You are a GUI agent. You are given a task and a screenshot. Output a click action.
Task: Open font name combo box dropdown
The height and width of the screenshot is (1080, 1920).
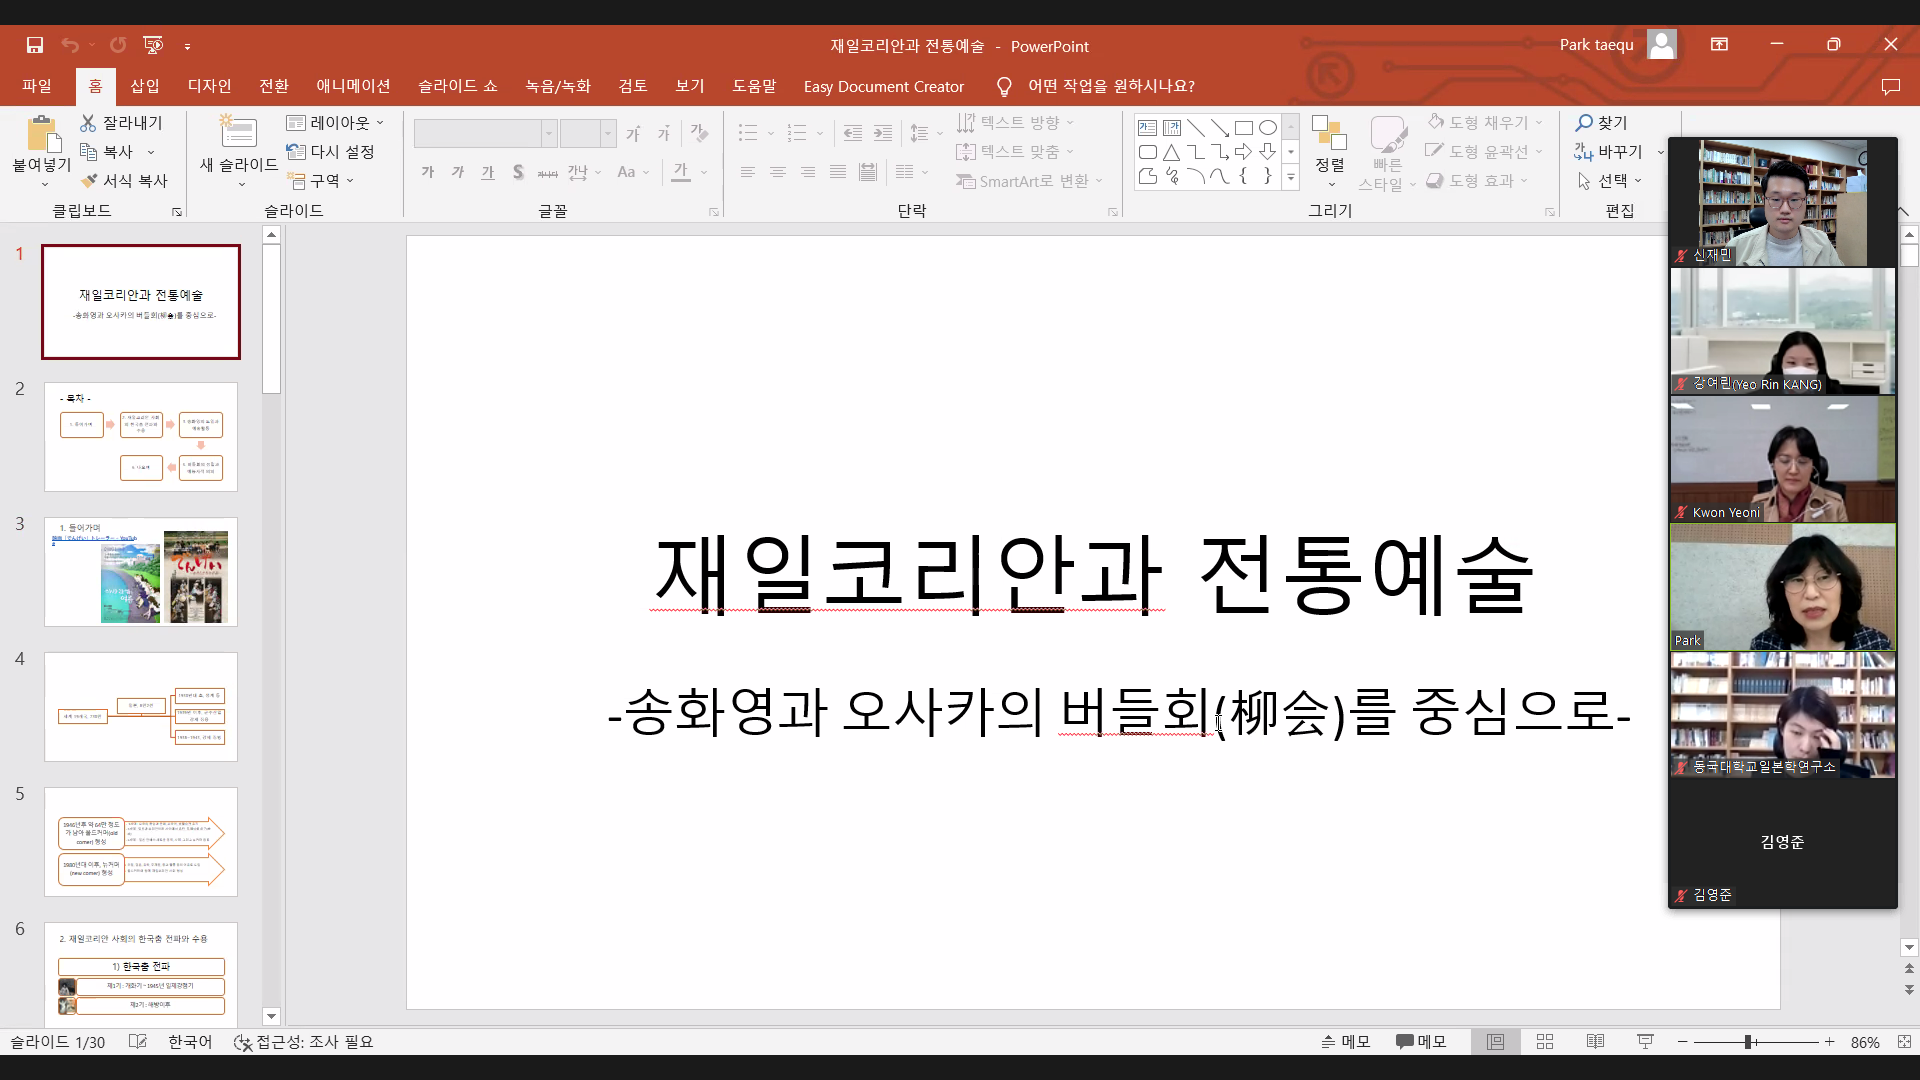pyautogui.click(x=549, y=133)
